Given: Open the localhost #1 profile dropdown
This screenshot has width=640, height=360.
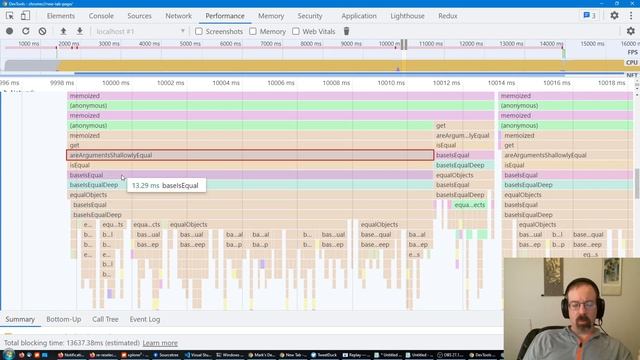Looking at the screenshot, I should tap(140, 31).
